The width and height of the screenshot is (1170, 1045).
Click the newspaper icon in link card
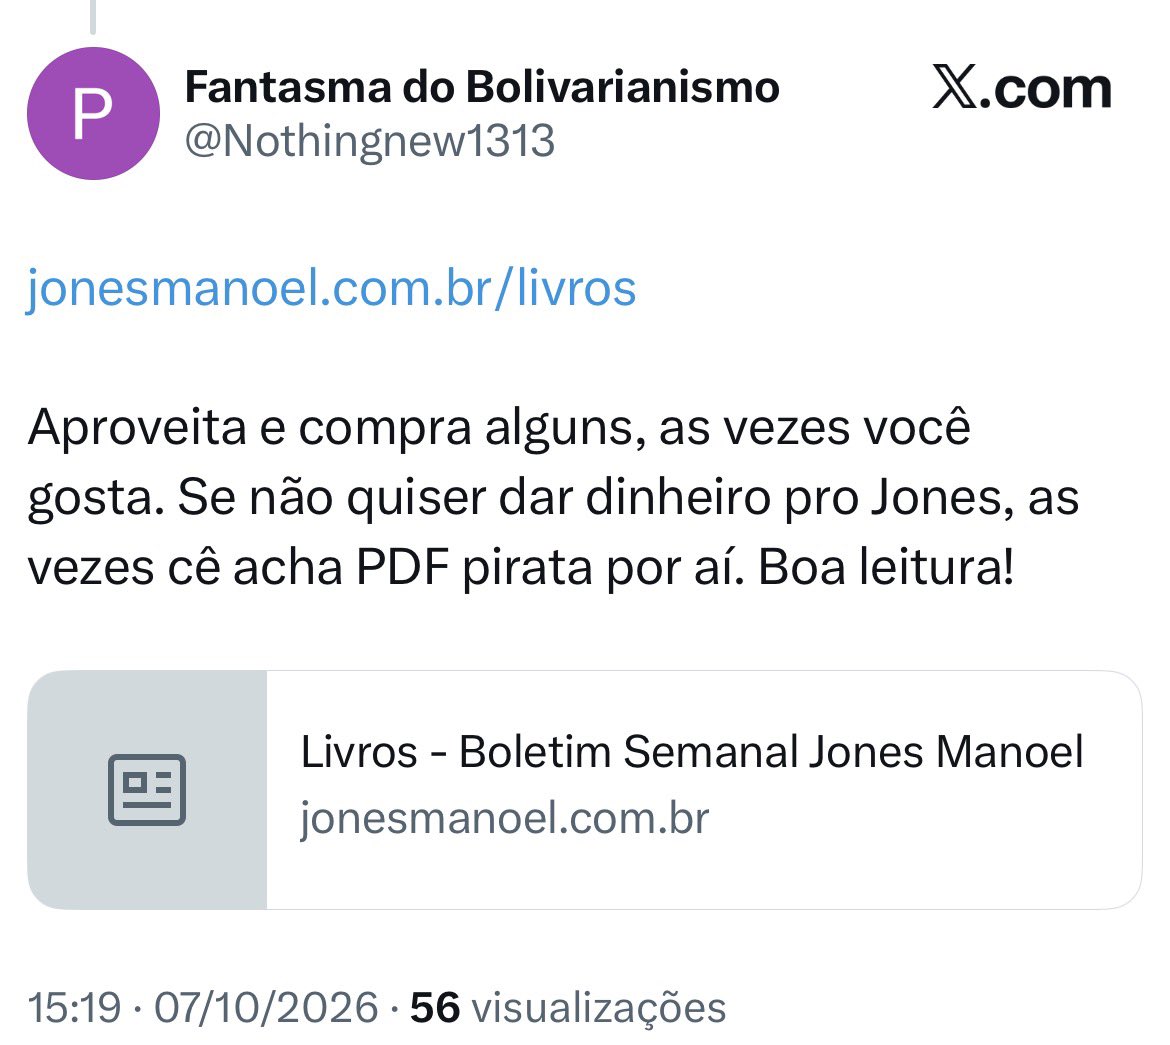(147, 790)
